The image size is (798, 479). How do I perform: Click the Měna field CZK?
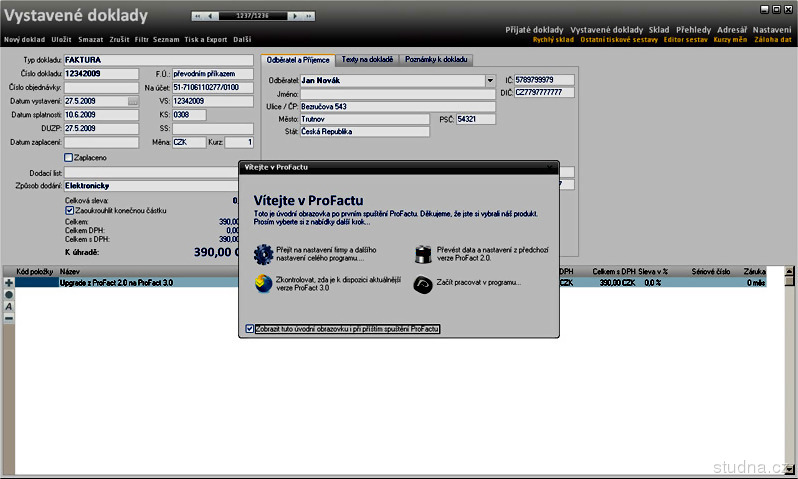point(189,143)
